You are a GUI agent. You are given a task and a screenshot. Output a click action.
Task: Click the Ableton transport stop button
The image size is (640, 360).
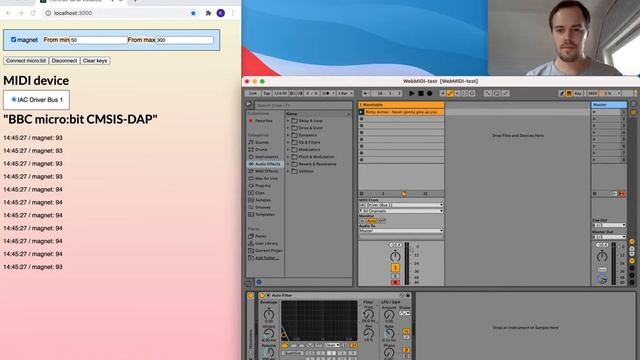pos(420,93)
